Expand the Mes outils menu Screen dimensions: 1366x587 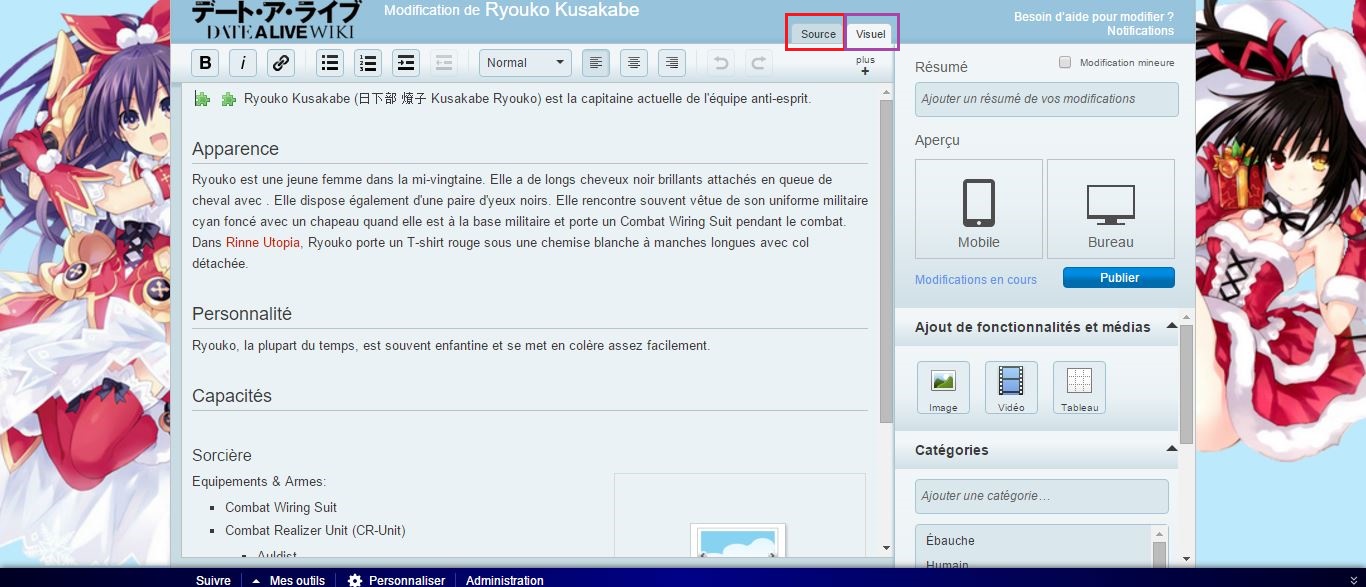click(x=289, y=580)
